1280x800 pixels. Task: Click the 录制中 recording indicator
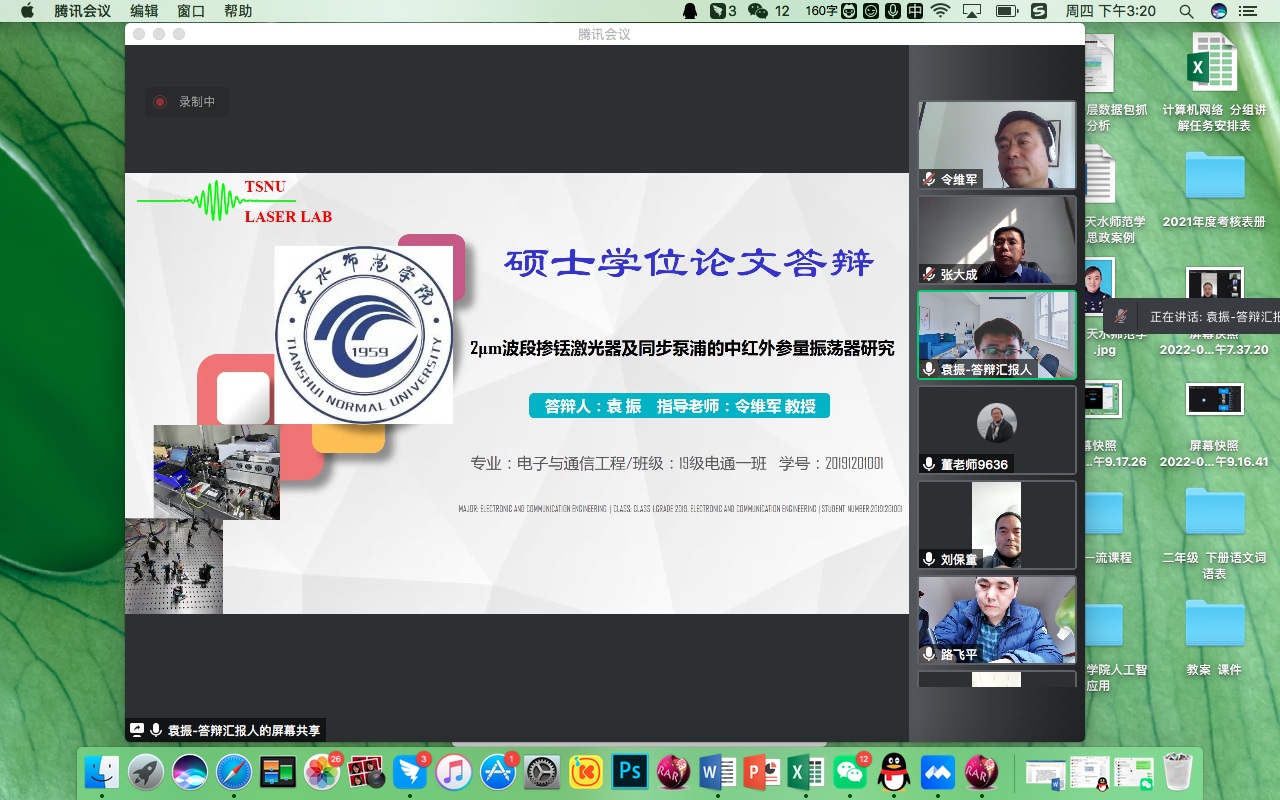(x=186, y=102)
